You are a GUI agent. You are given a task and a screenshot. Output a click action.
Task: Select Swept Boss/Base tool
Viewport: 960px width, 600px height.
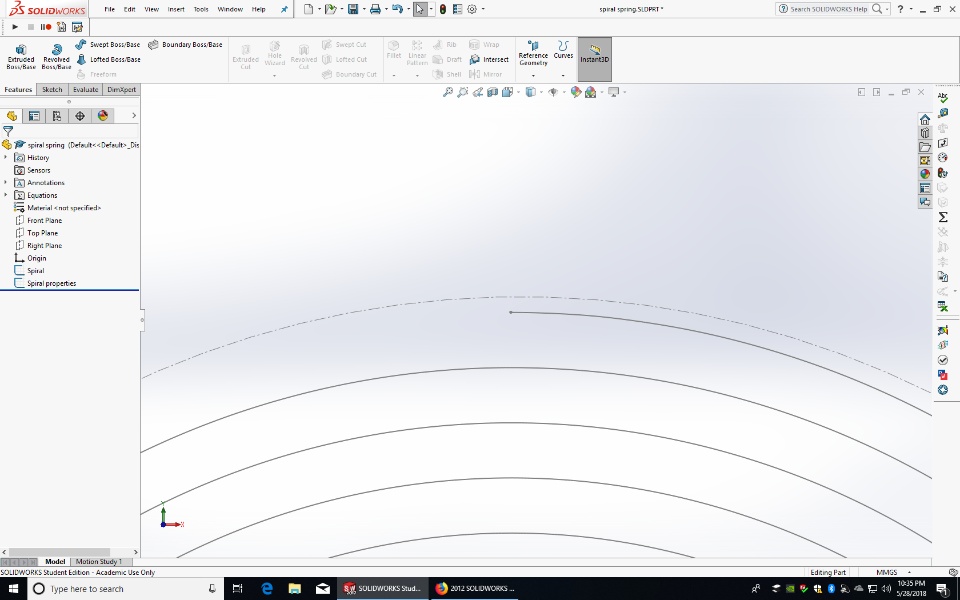[x=108, y=45]
